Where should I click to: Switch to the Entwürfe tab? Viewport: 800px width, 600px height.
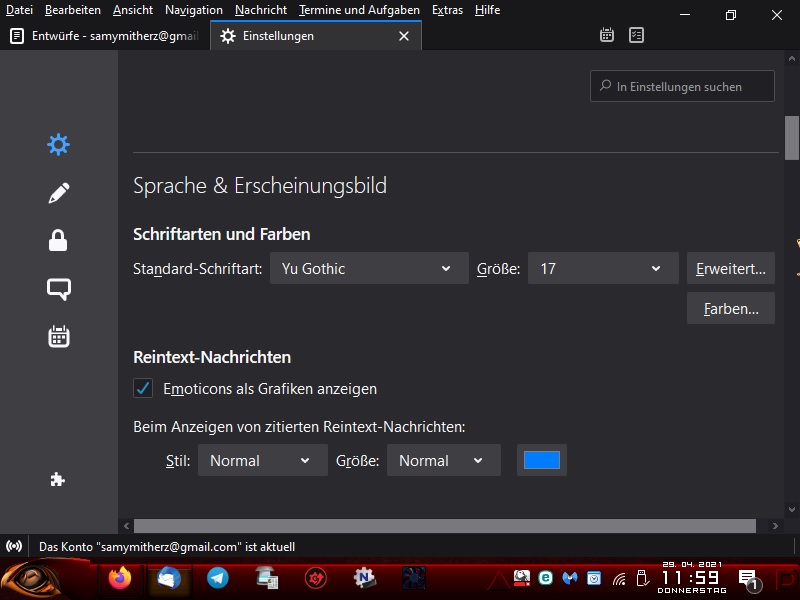click(x=104, y=36)
